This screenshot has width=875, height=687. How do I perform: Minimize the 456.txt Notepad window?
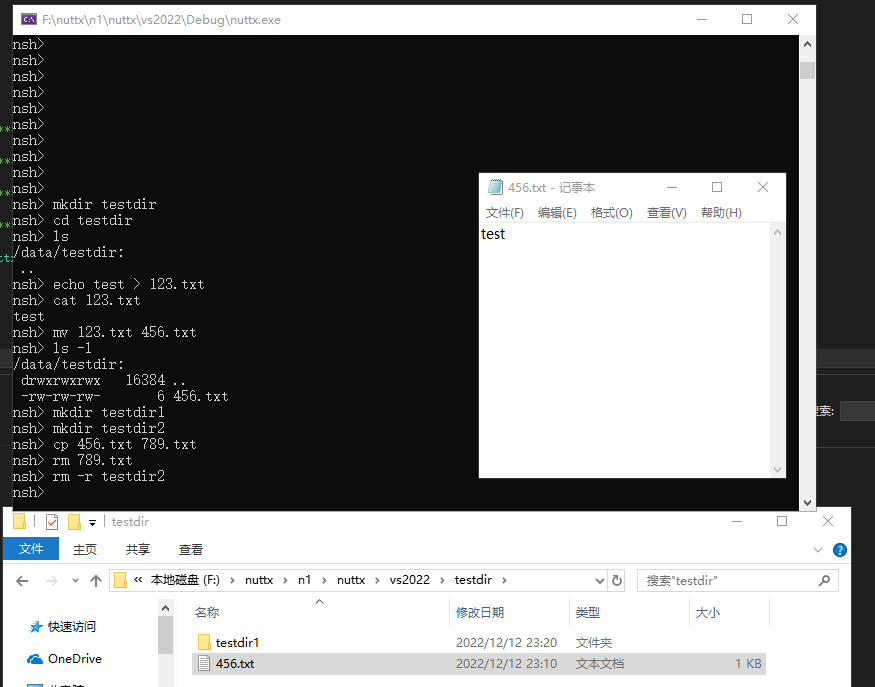pyautogui.click(x=672, y=188)
